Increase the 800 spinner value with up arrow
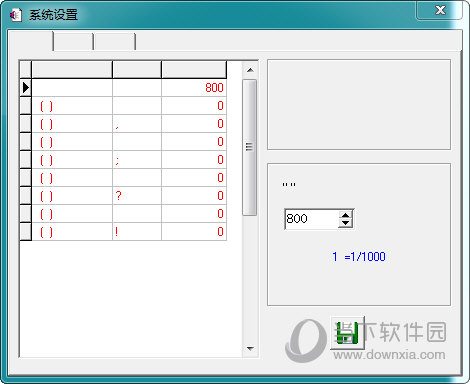The width and height of the screenshot is (470, 384). [x=346, y=215]
